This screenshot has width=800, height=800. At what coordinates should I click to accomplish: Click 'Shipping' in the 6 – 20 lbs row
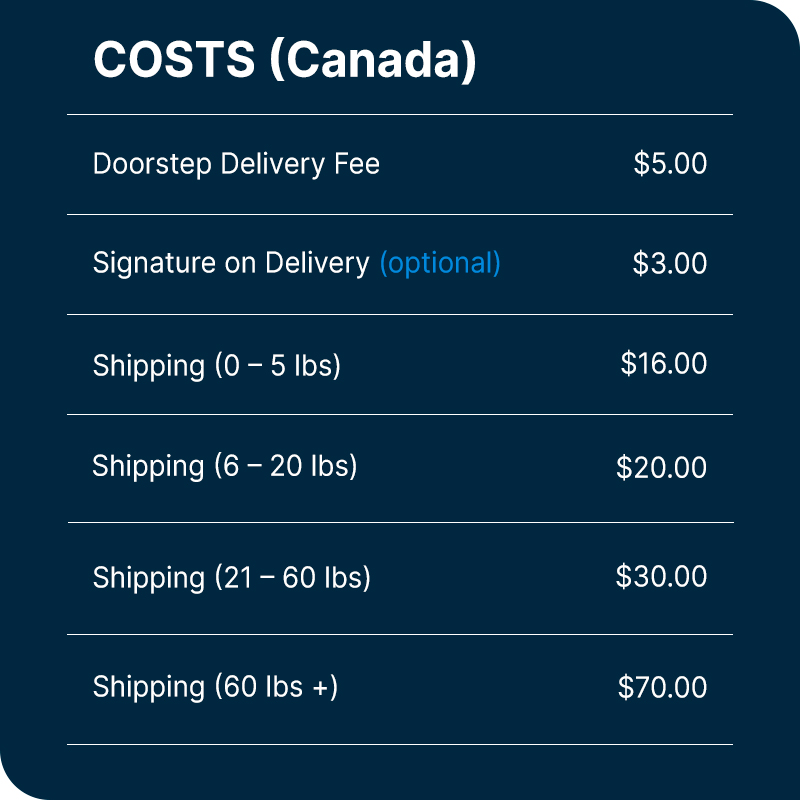[148, 467]
